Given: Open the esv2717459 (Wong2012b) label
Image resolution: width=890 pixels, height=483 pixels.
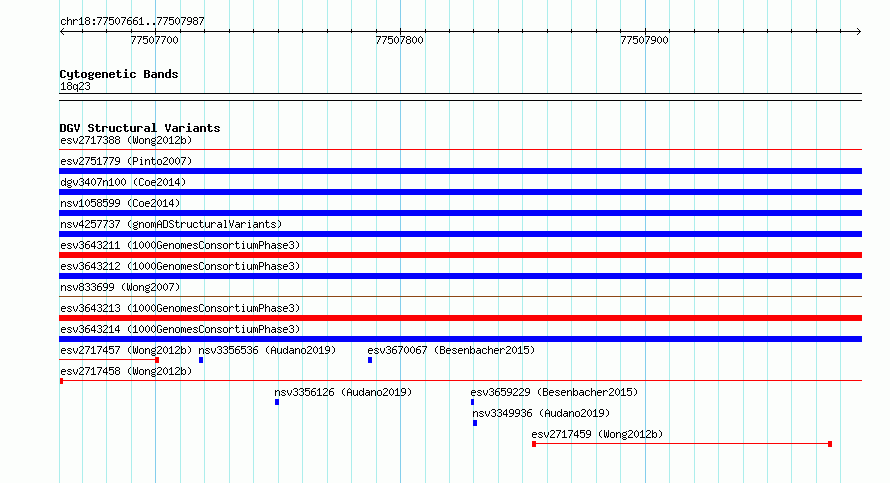Looking at the screenshot, I should click(x=597, y=434).
